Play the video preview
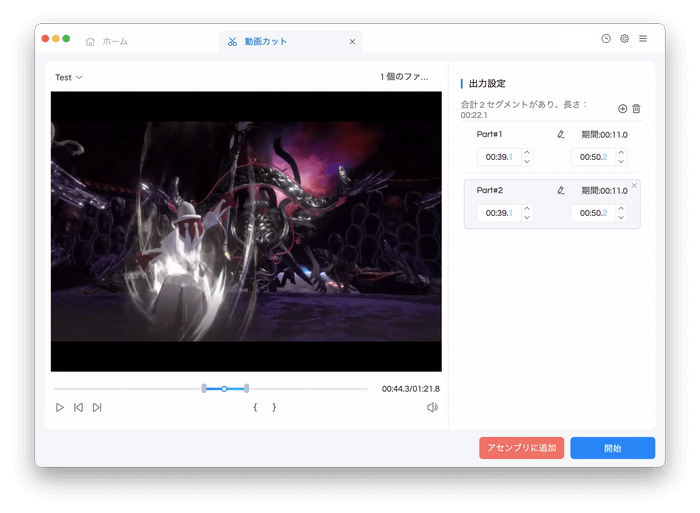 [59, 407]
